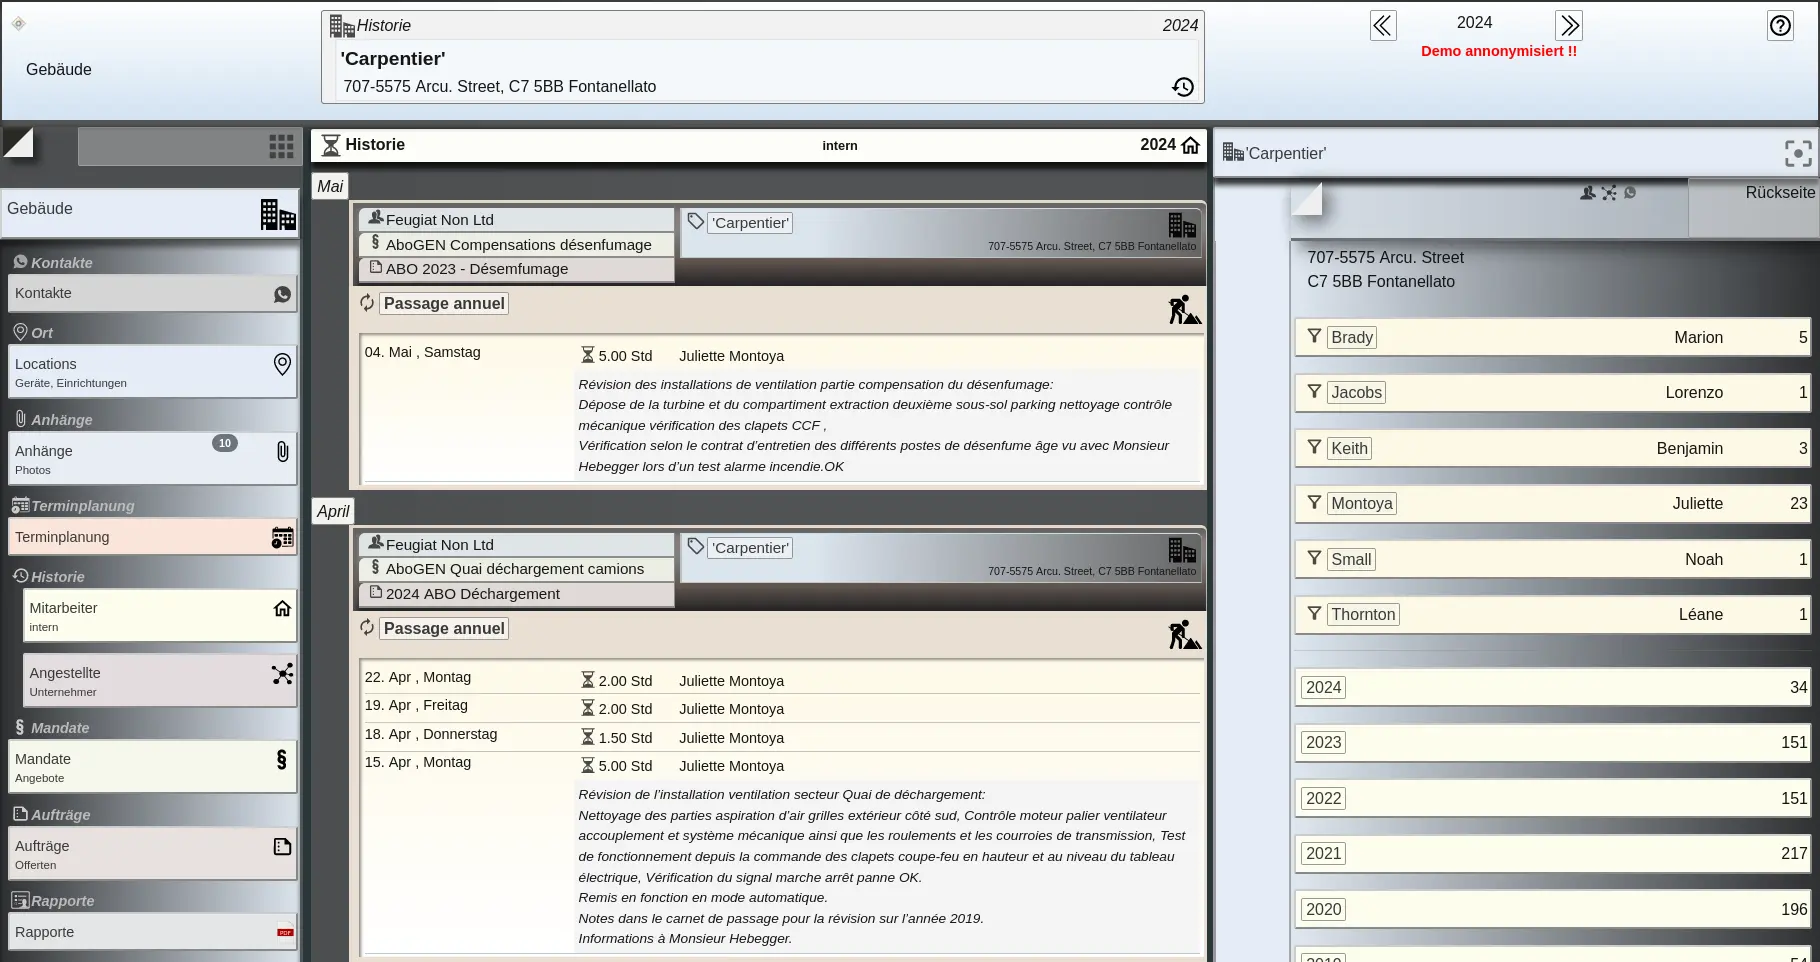This screenshot has height=962, width=1820.
Task: Click the hourglass icon in the Historie header
Action: tap(331, 145)
